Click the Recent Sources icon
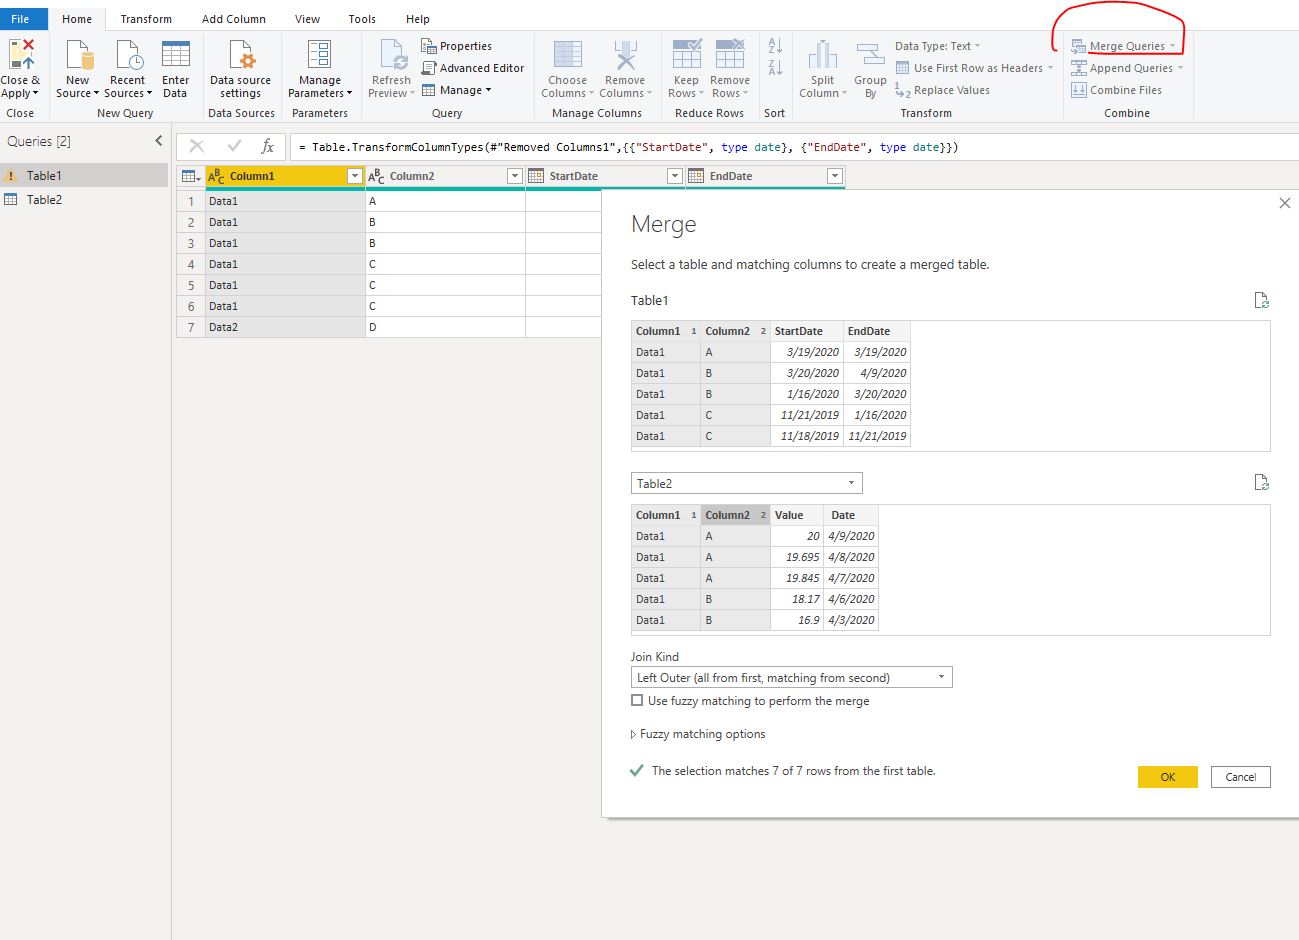This screenshot has height=940, width=1299. click(128, 54)
